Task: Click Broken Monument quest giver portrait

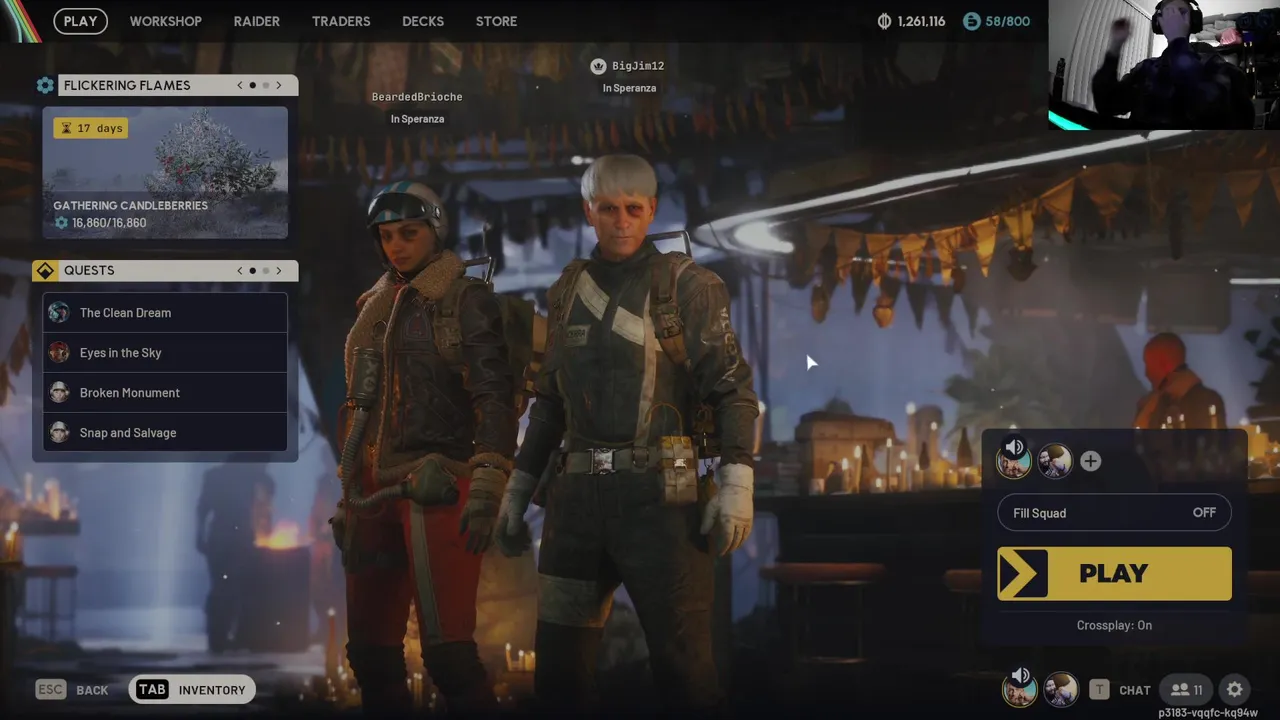Action: (59, 392)
